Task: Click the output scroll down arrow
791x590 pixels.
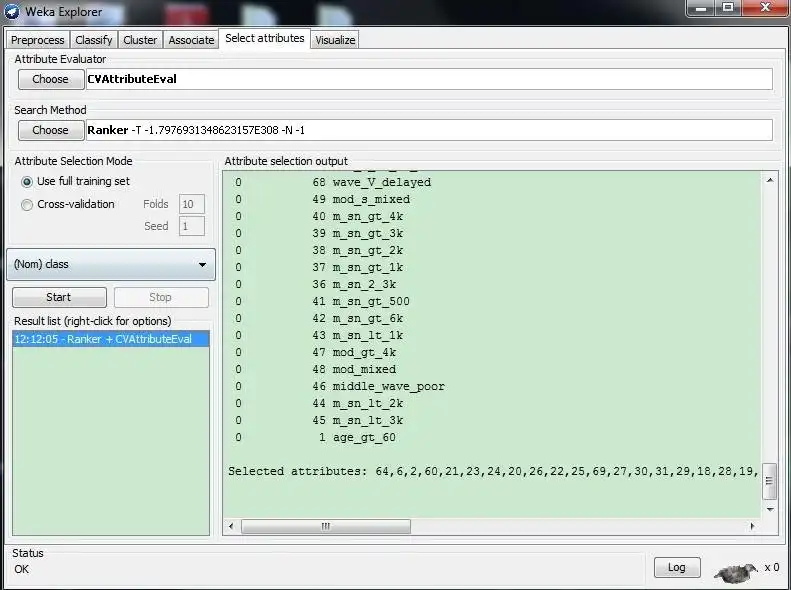Action: pos(770,509)
